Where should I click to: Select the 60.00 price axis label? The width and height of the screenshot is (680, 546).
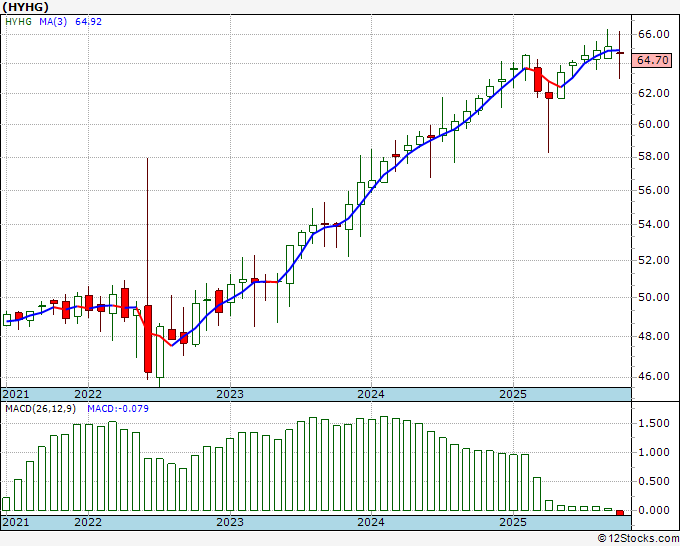point(653,124)
